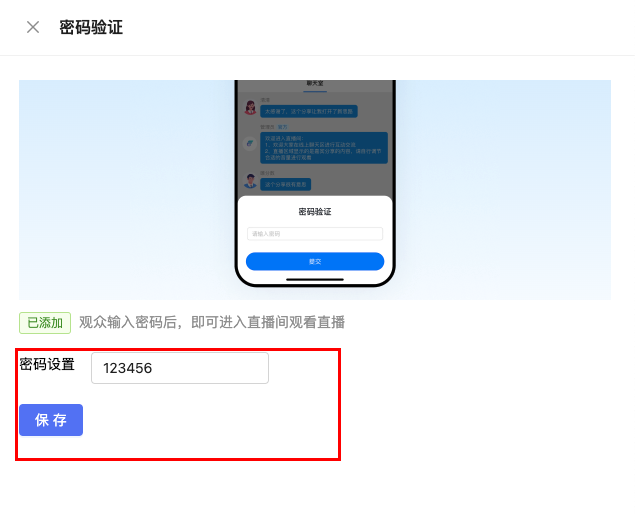
Task: Click the 密码验证 heading inside phone mockup
Action: [x=315, y=211]
